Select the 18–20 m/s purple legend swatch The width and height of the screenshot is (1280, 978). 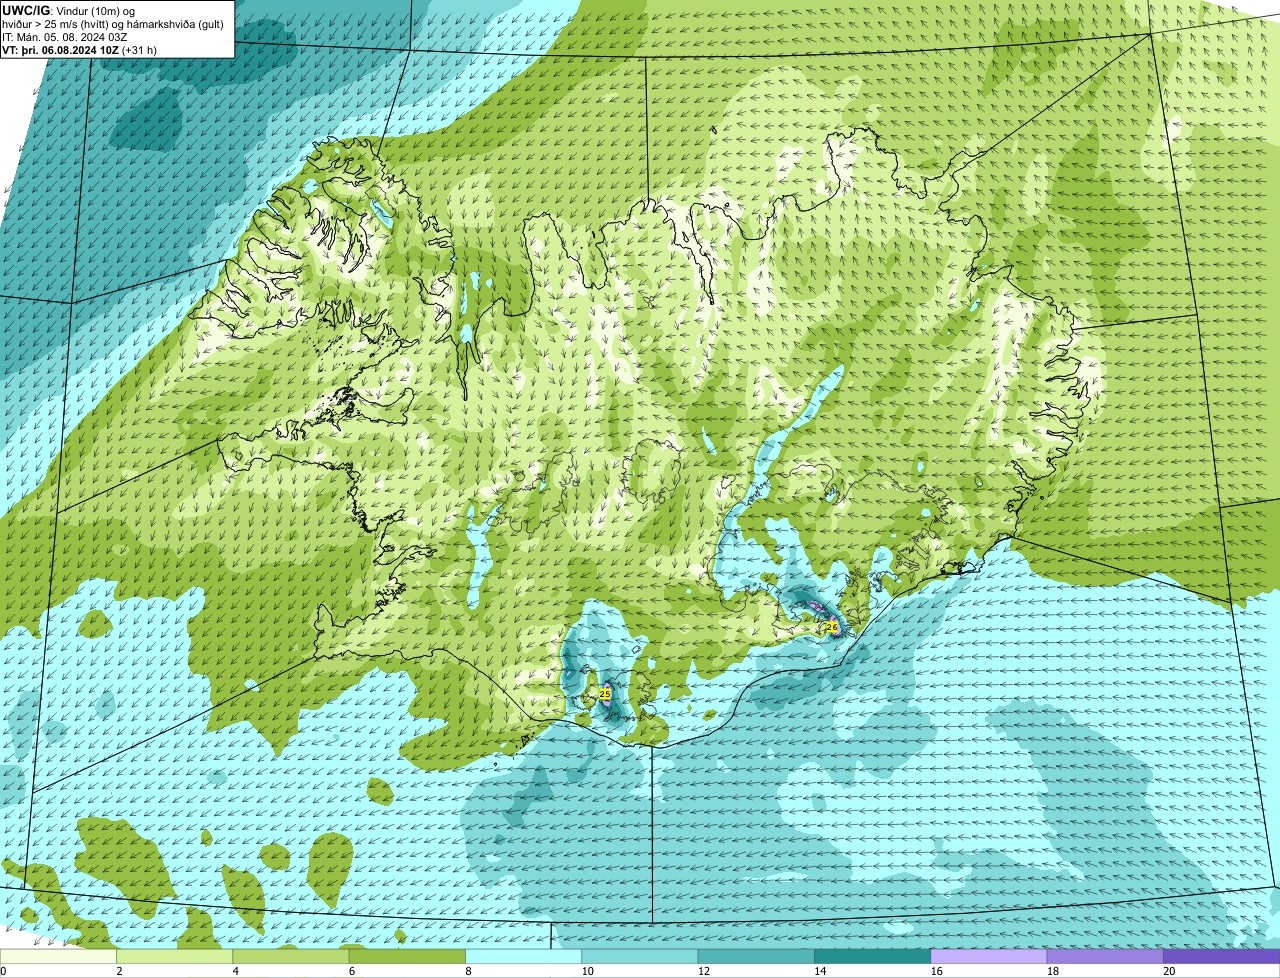[x=1105, y=956]
